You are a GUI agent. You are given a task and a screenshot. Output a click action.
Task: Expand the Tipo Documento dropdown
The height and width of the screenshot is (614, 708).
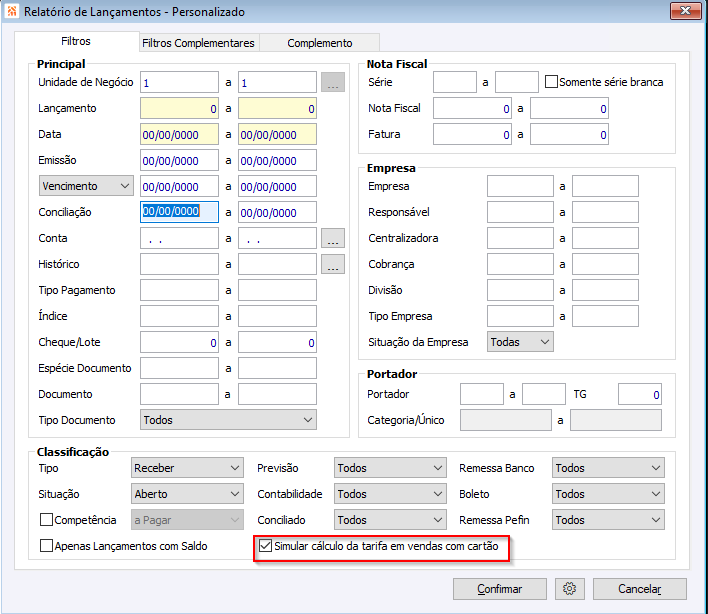(x=228, y=420)
